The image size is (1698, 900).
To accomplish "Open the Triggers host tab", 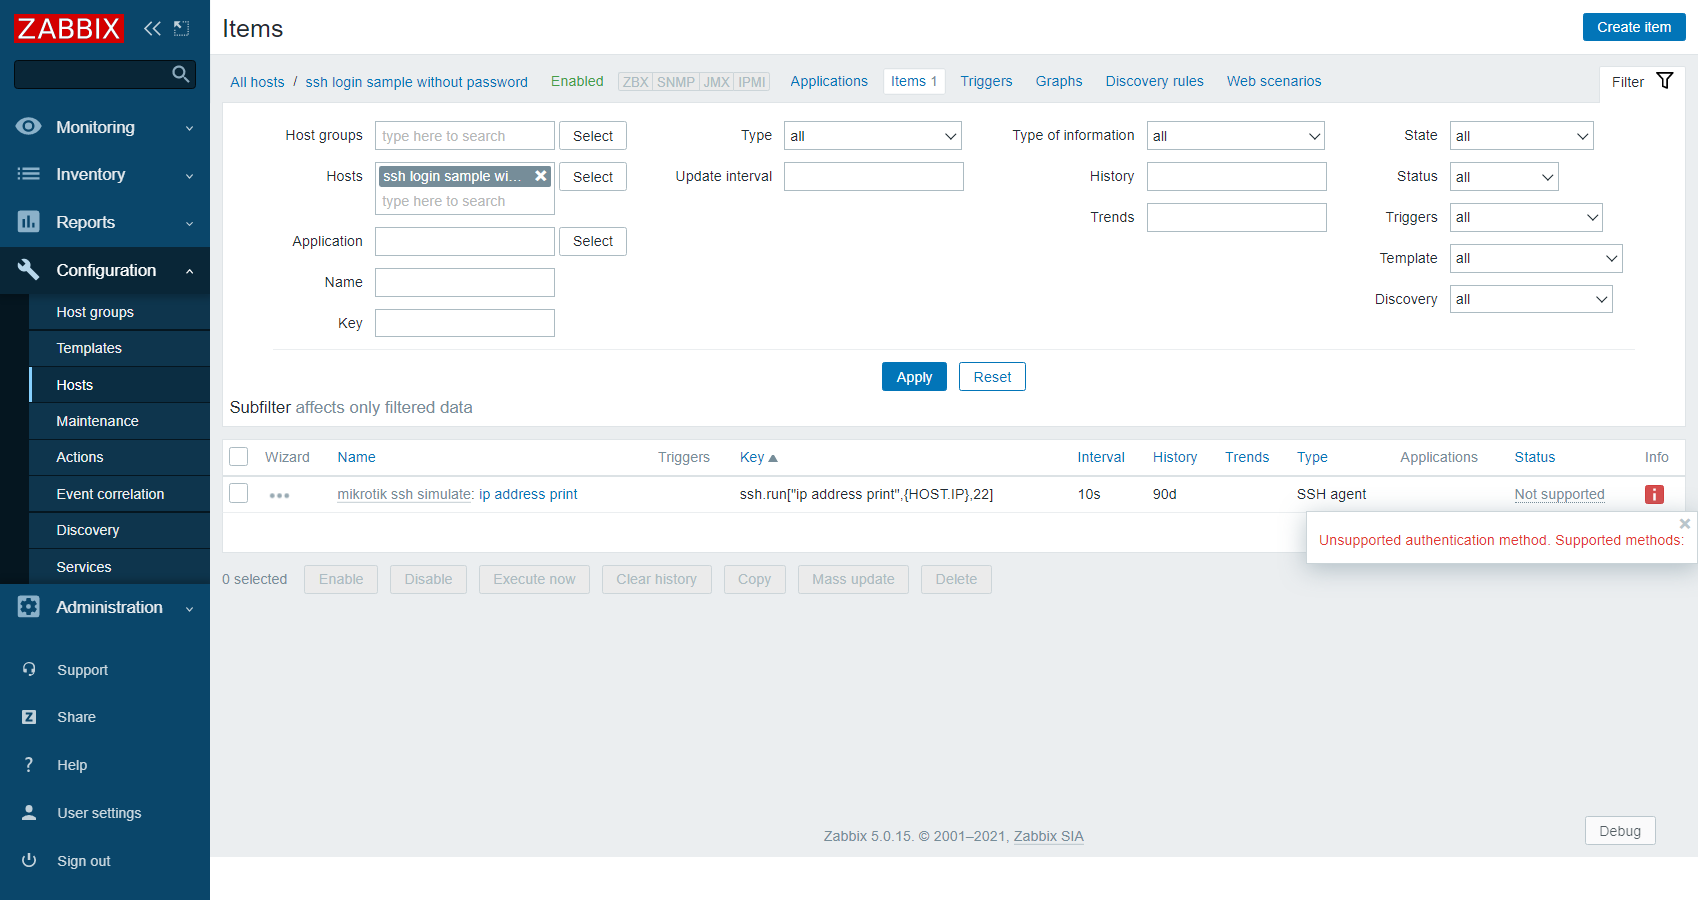I will [x=986, y=81].
